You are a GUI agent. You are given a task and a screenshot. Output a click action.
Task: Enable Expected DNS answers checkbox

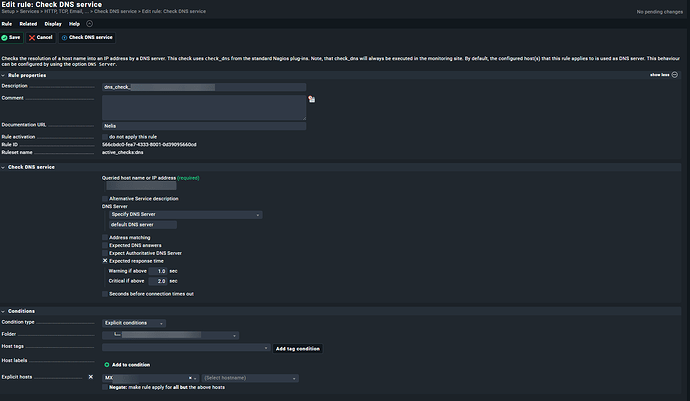[x=105, y=245]
